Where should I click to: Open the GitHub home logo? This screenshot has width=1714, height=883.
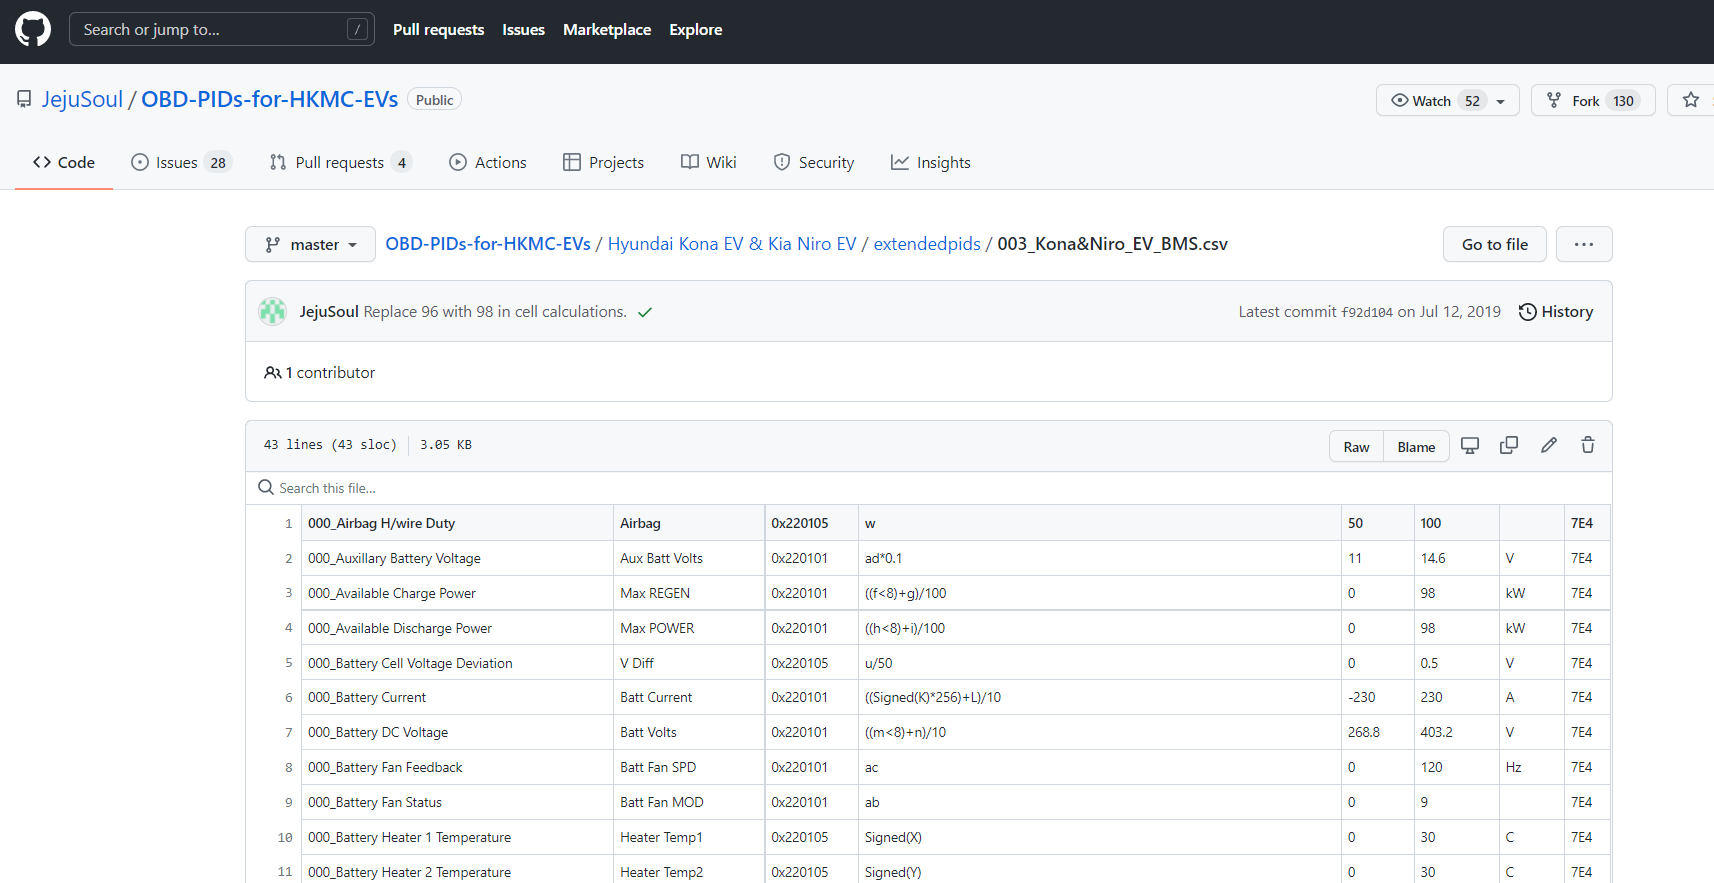(33, 29)
